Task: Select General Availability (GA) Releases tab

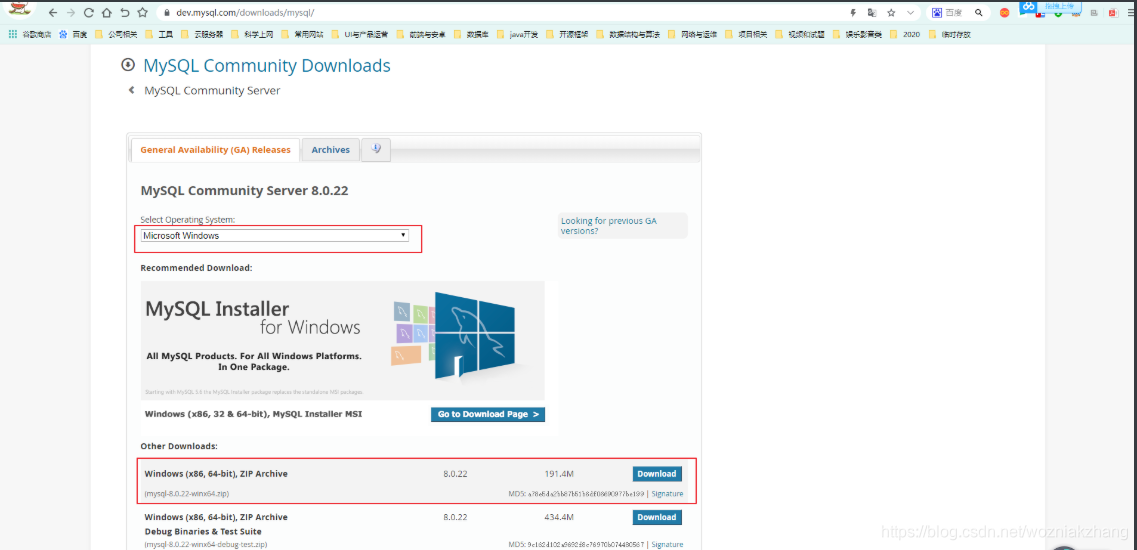Action: [x=215, y=149]
